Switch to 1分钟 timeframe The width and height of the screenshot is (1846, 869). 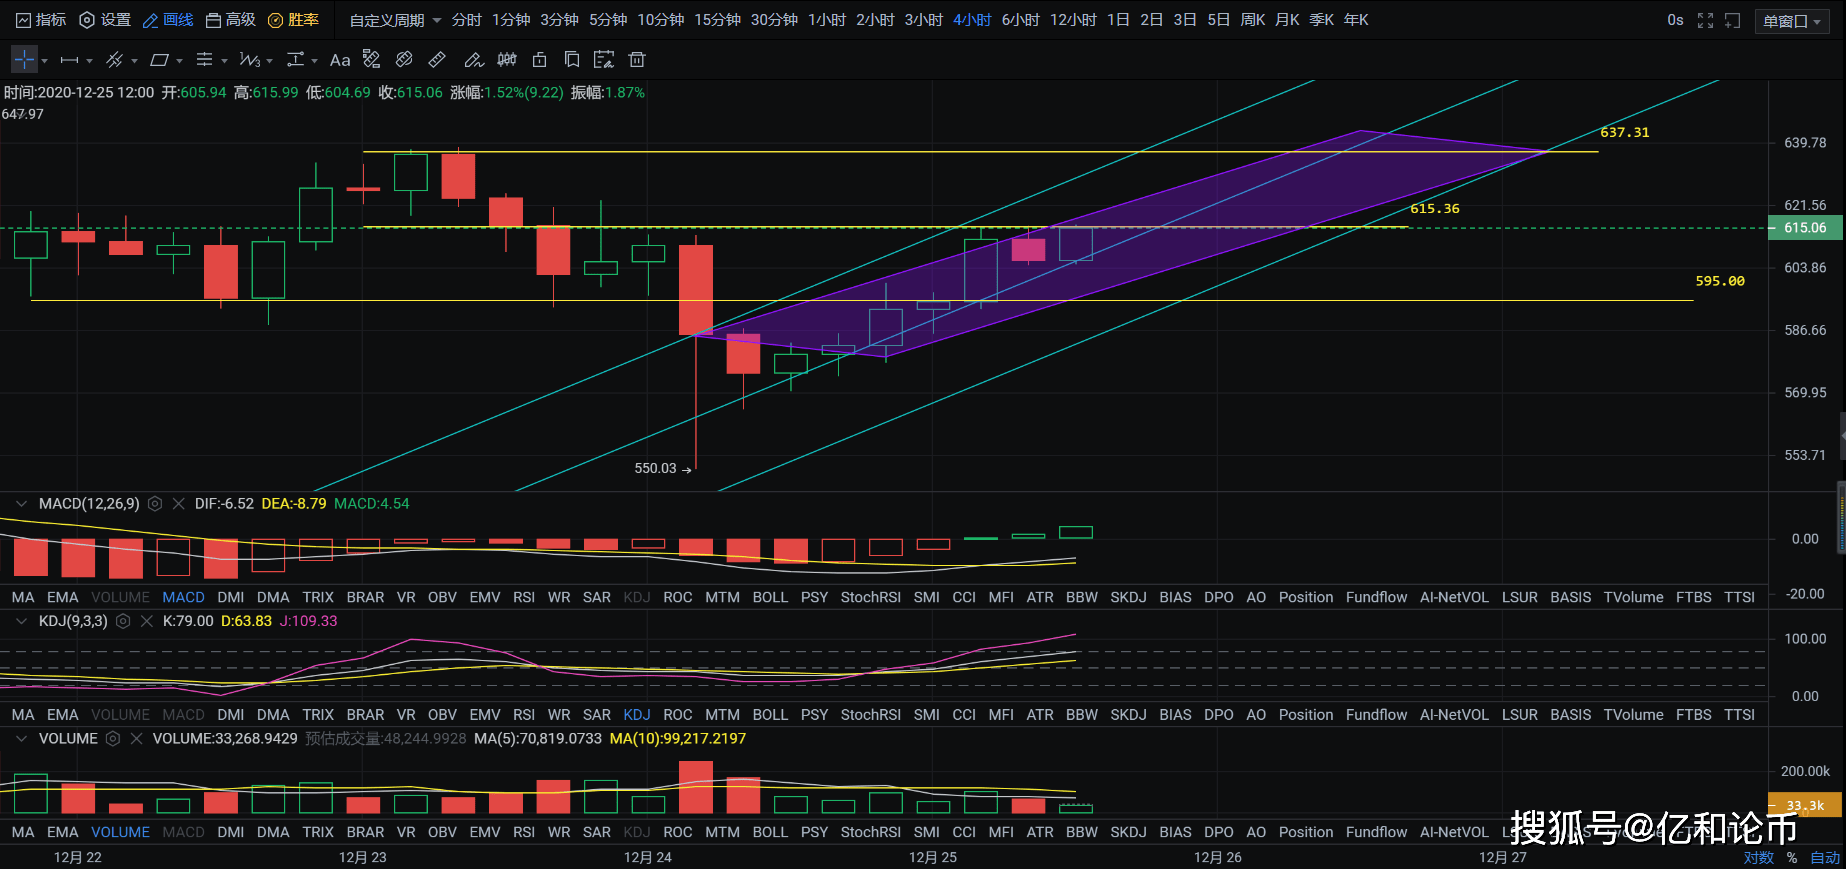coord(511,20)
